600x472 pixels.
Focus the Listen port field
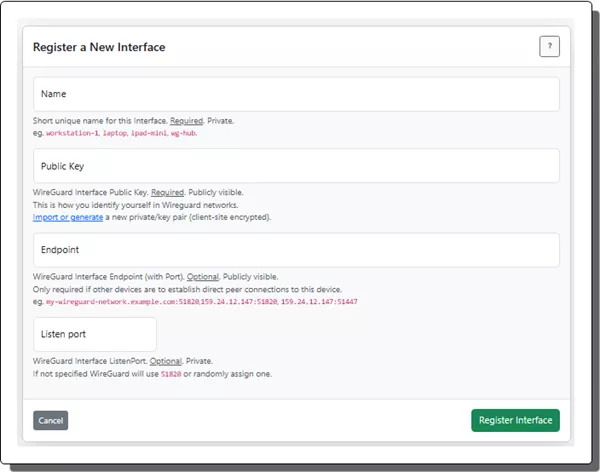95,334
